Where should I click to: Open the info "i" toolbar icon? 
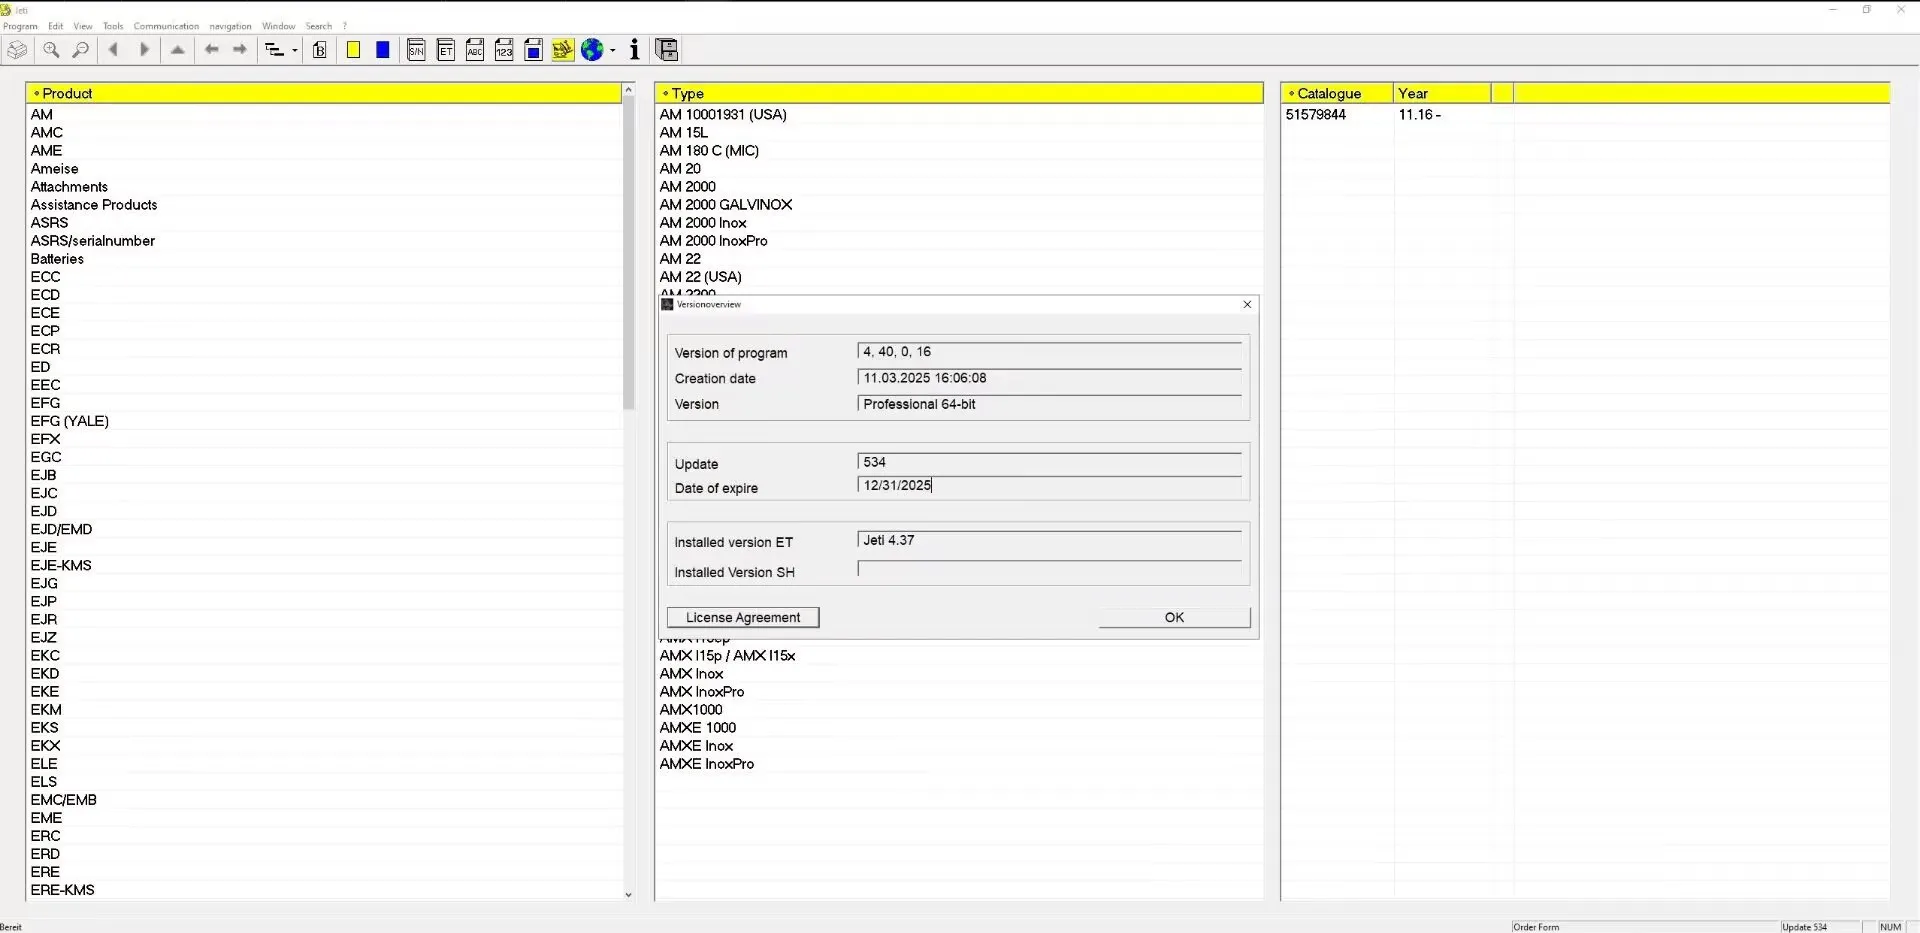[x=633, y=49]
